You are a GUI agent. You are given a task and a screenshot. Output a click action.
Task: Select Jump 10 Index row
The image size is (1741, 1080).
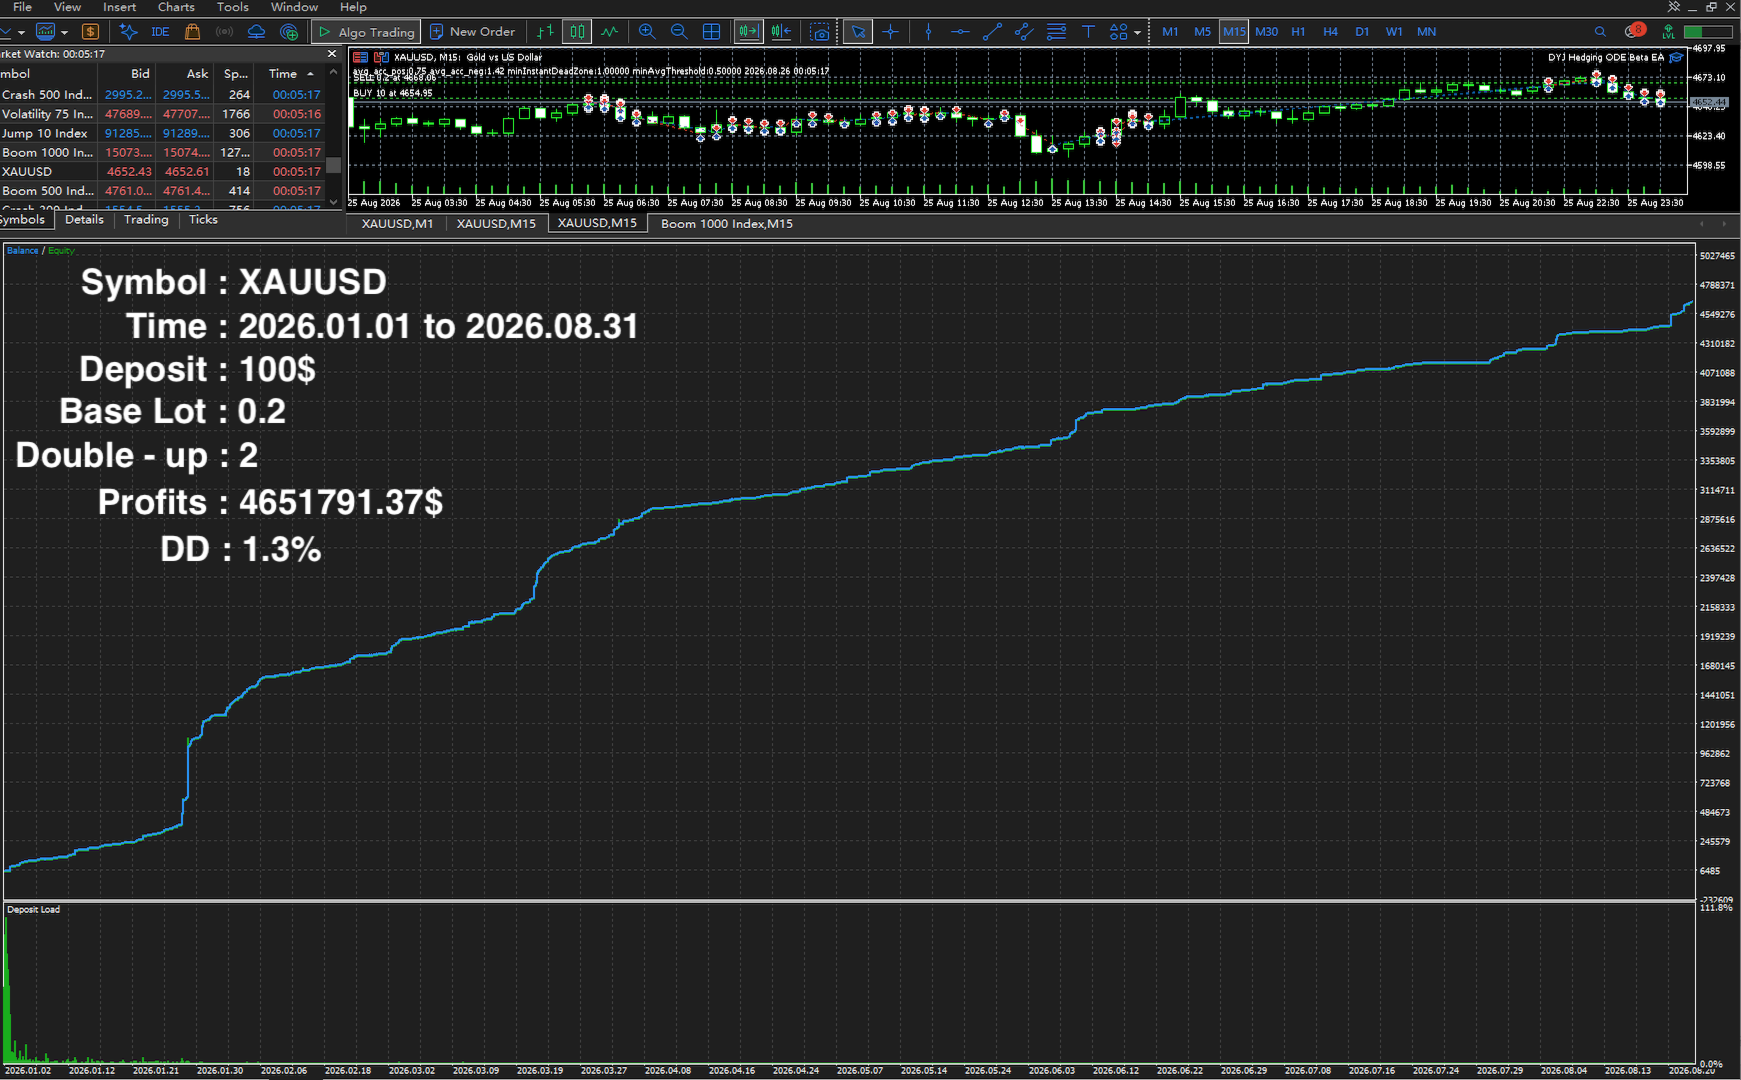[162, 133]
